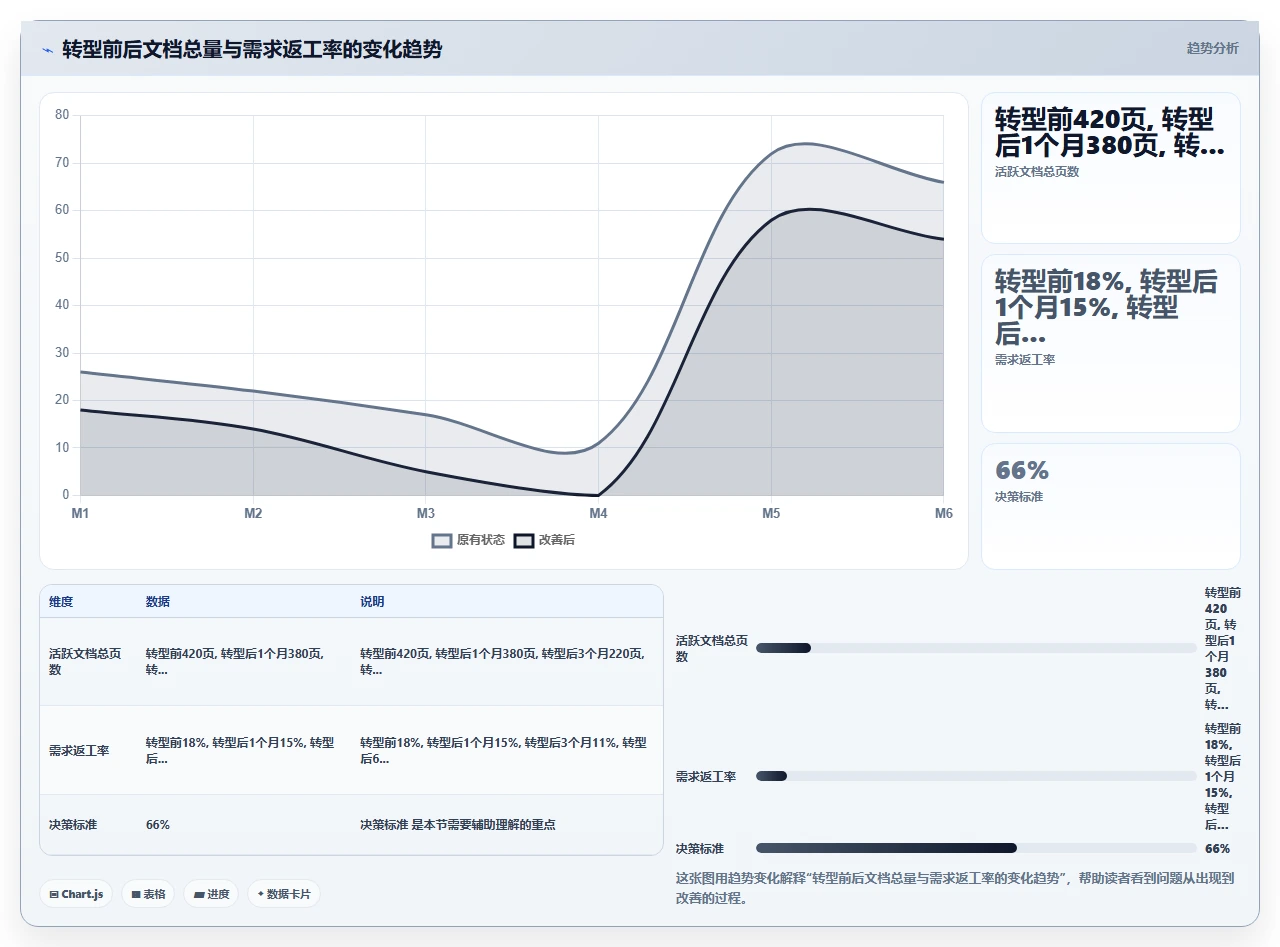Click the 66% data card
Image resolution: width=1280 pixels, height=947 pixels.
click(1111, 506)
